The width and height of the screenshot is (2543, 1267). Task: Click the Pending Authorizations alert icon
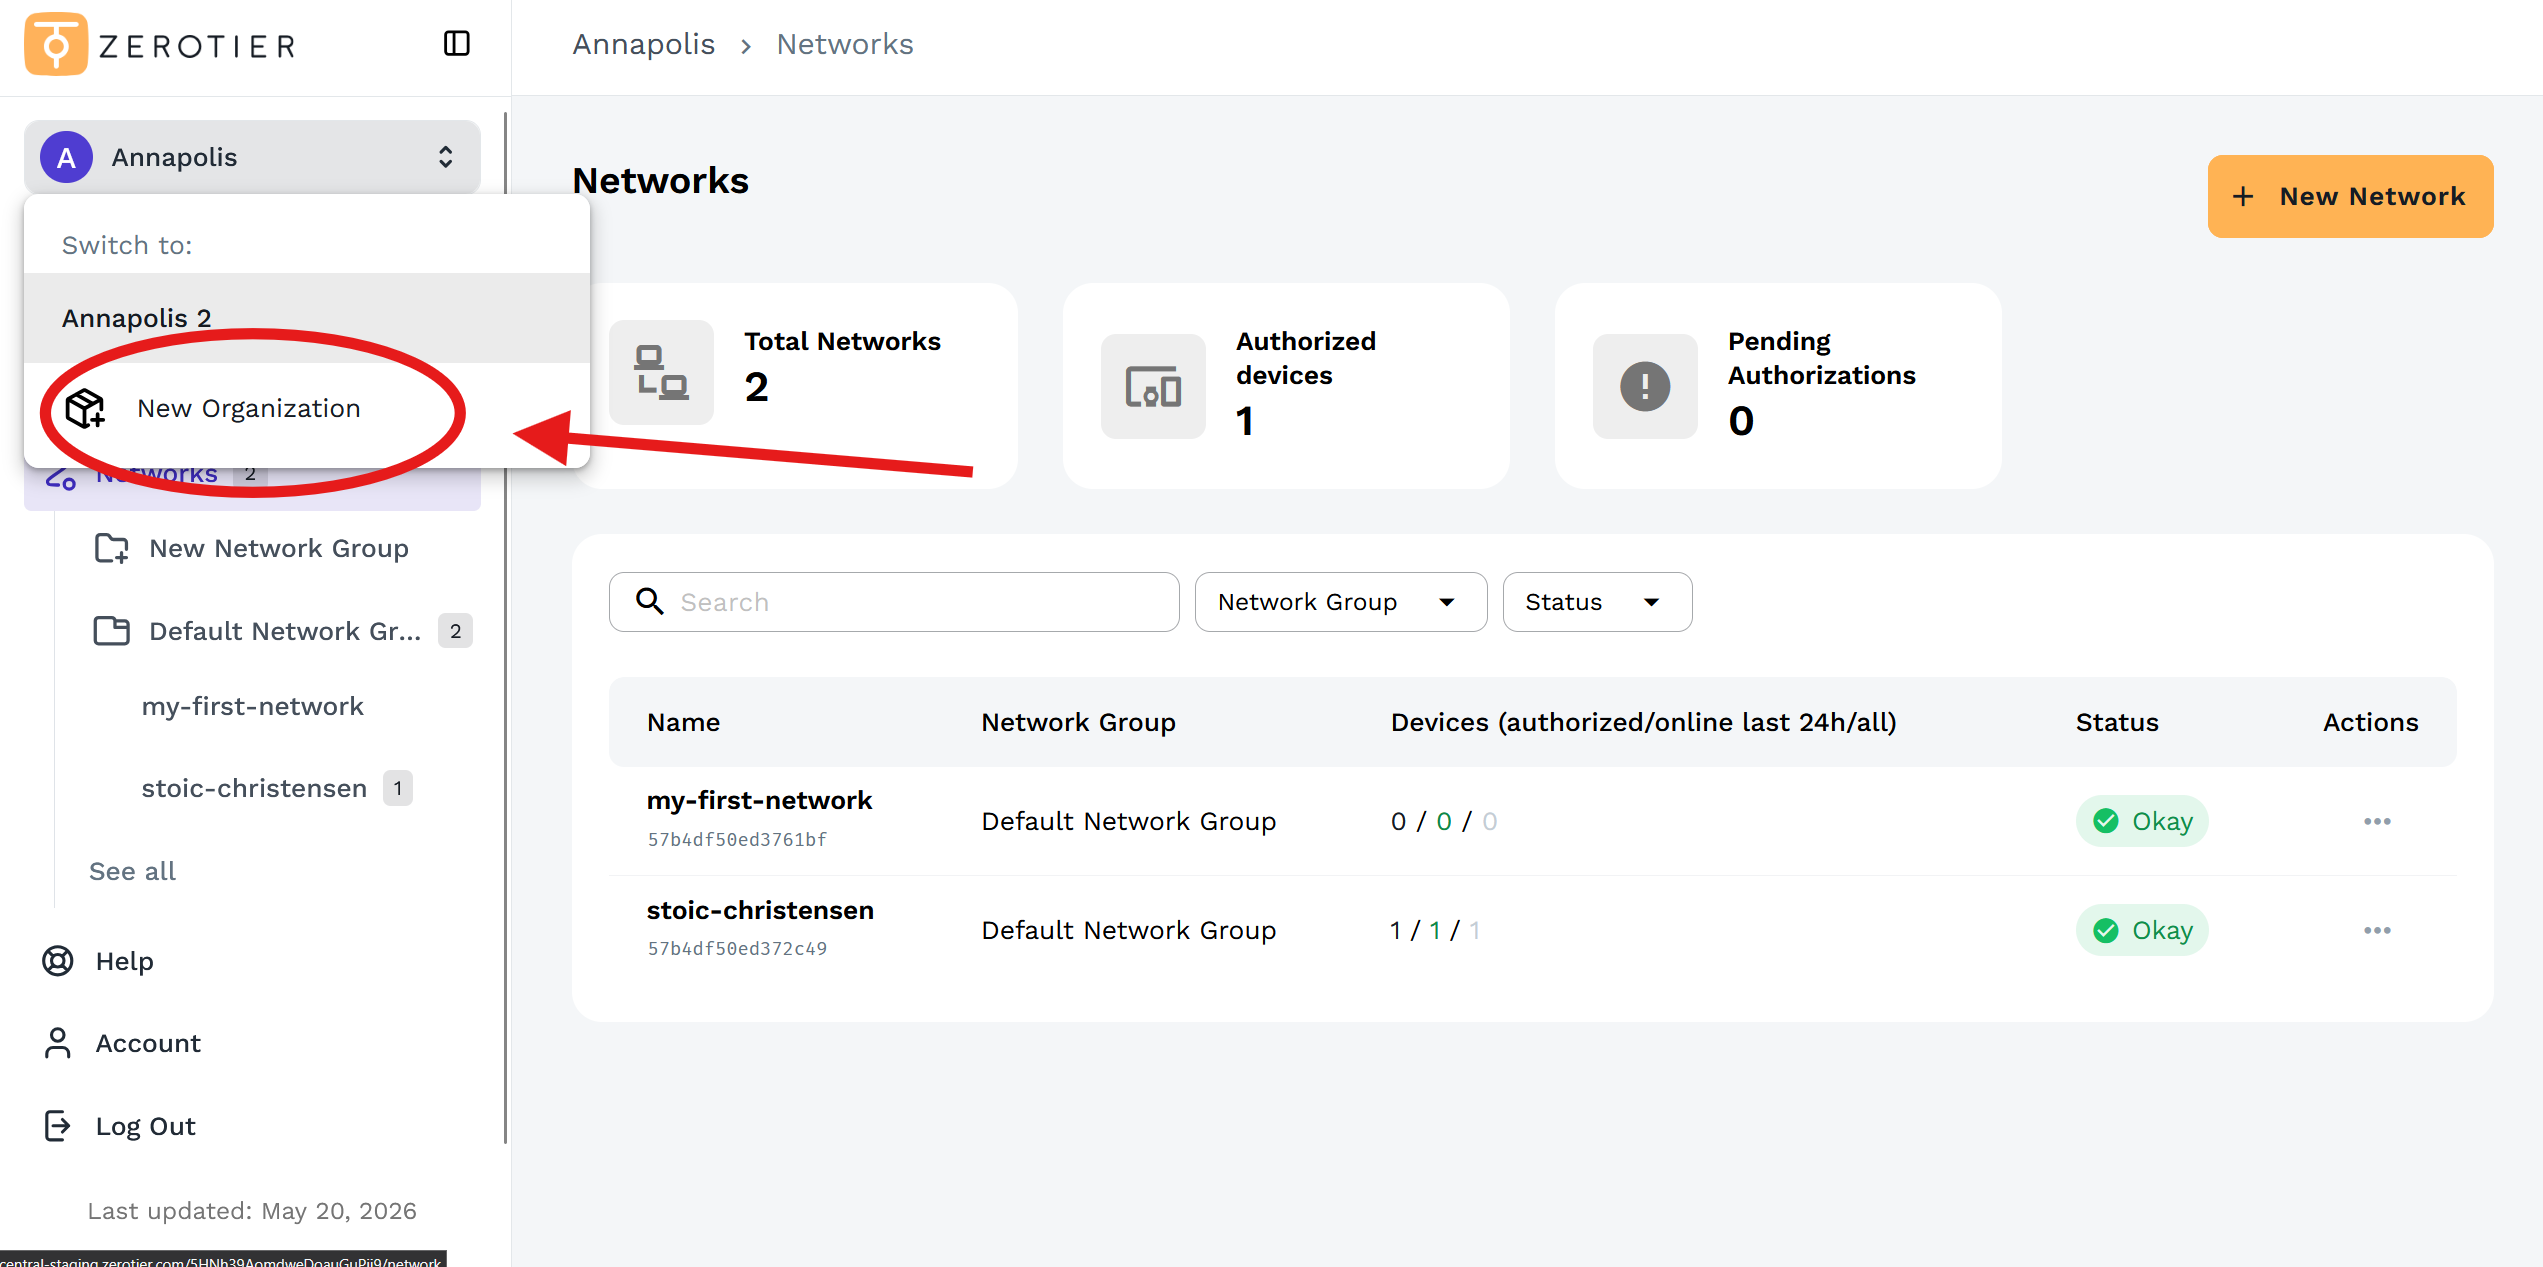coord(1645,386)
